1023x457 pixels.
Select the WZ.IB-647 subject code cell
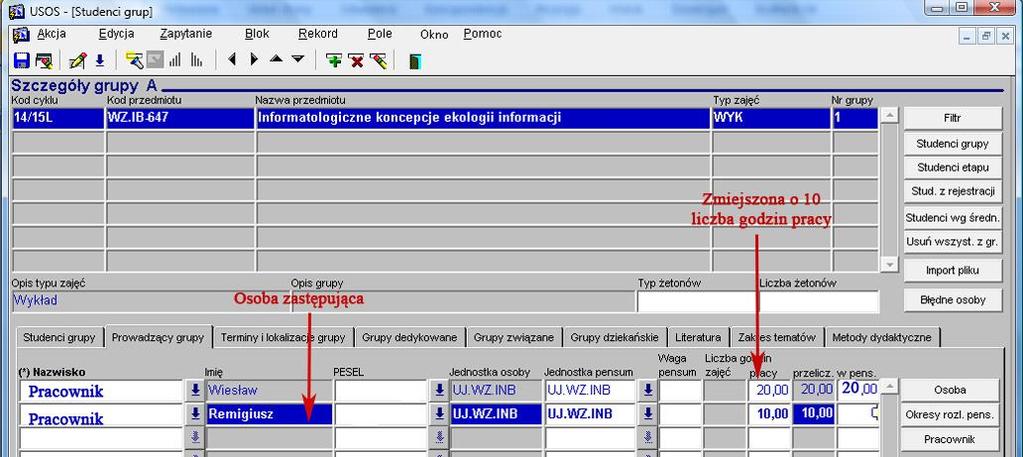coord(180,118)
